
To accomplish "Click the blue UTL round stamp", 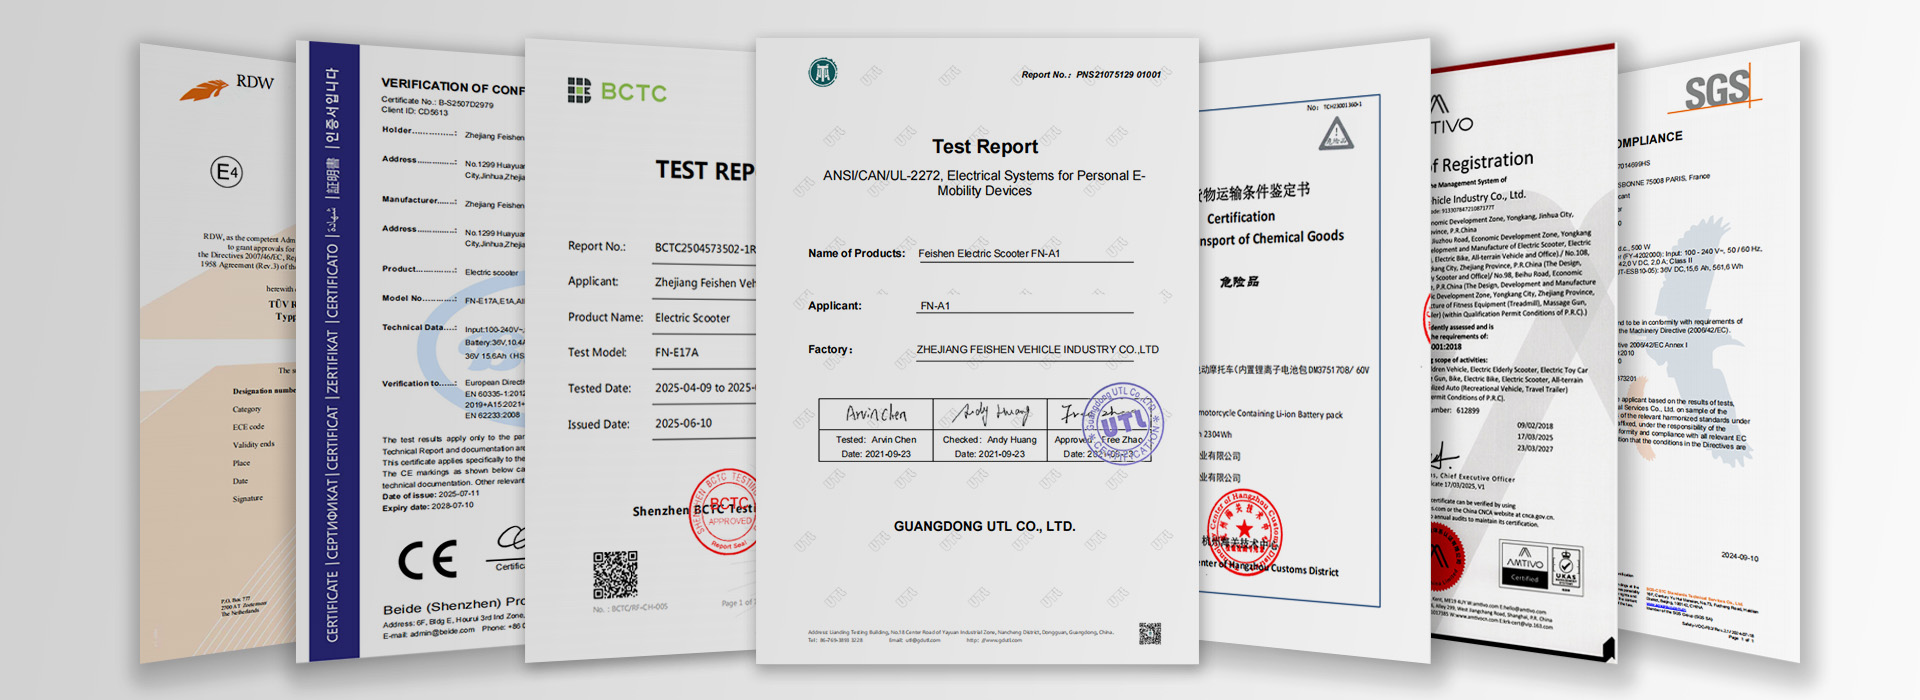I will (1122, 424).
